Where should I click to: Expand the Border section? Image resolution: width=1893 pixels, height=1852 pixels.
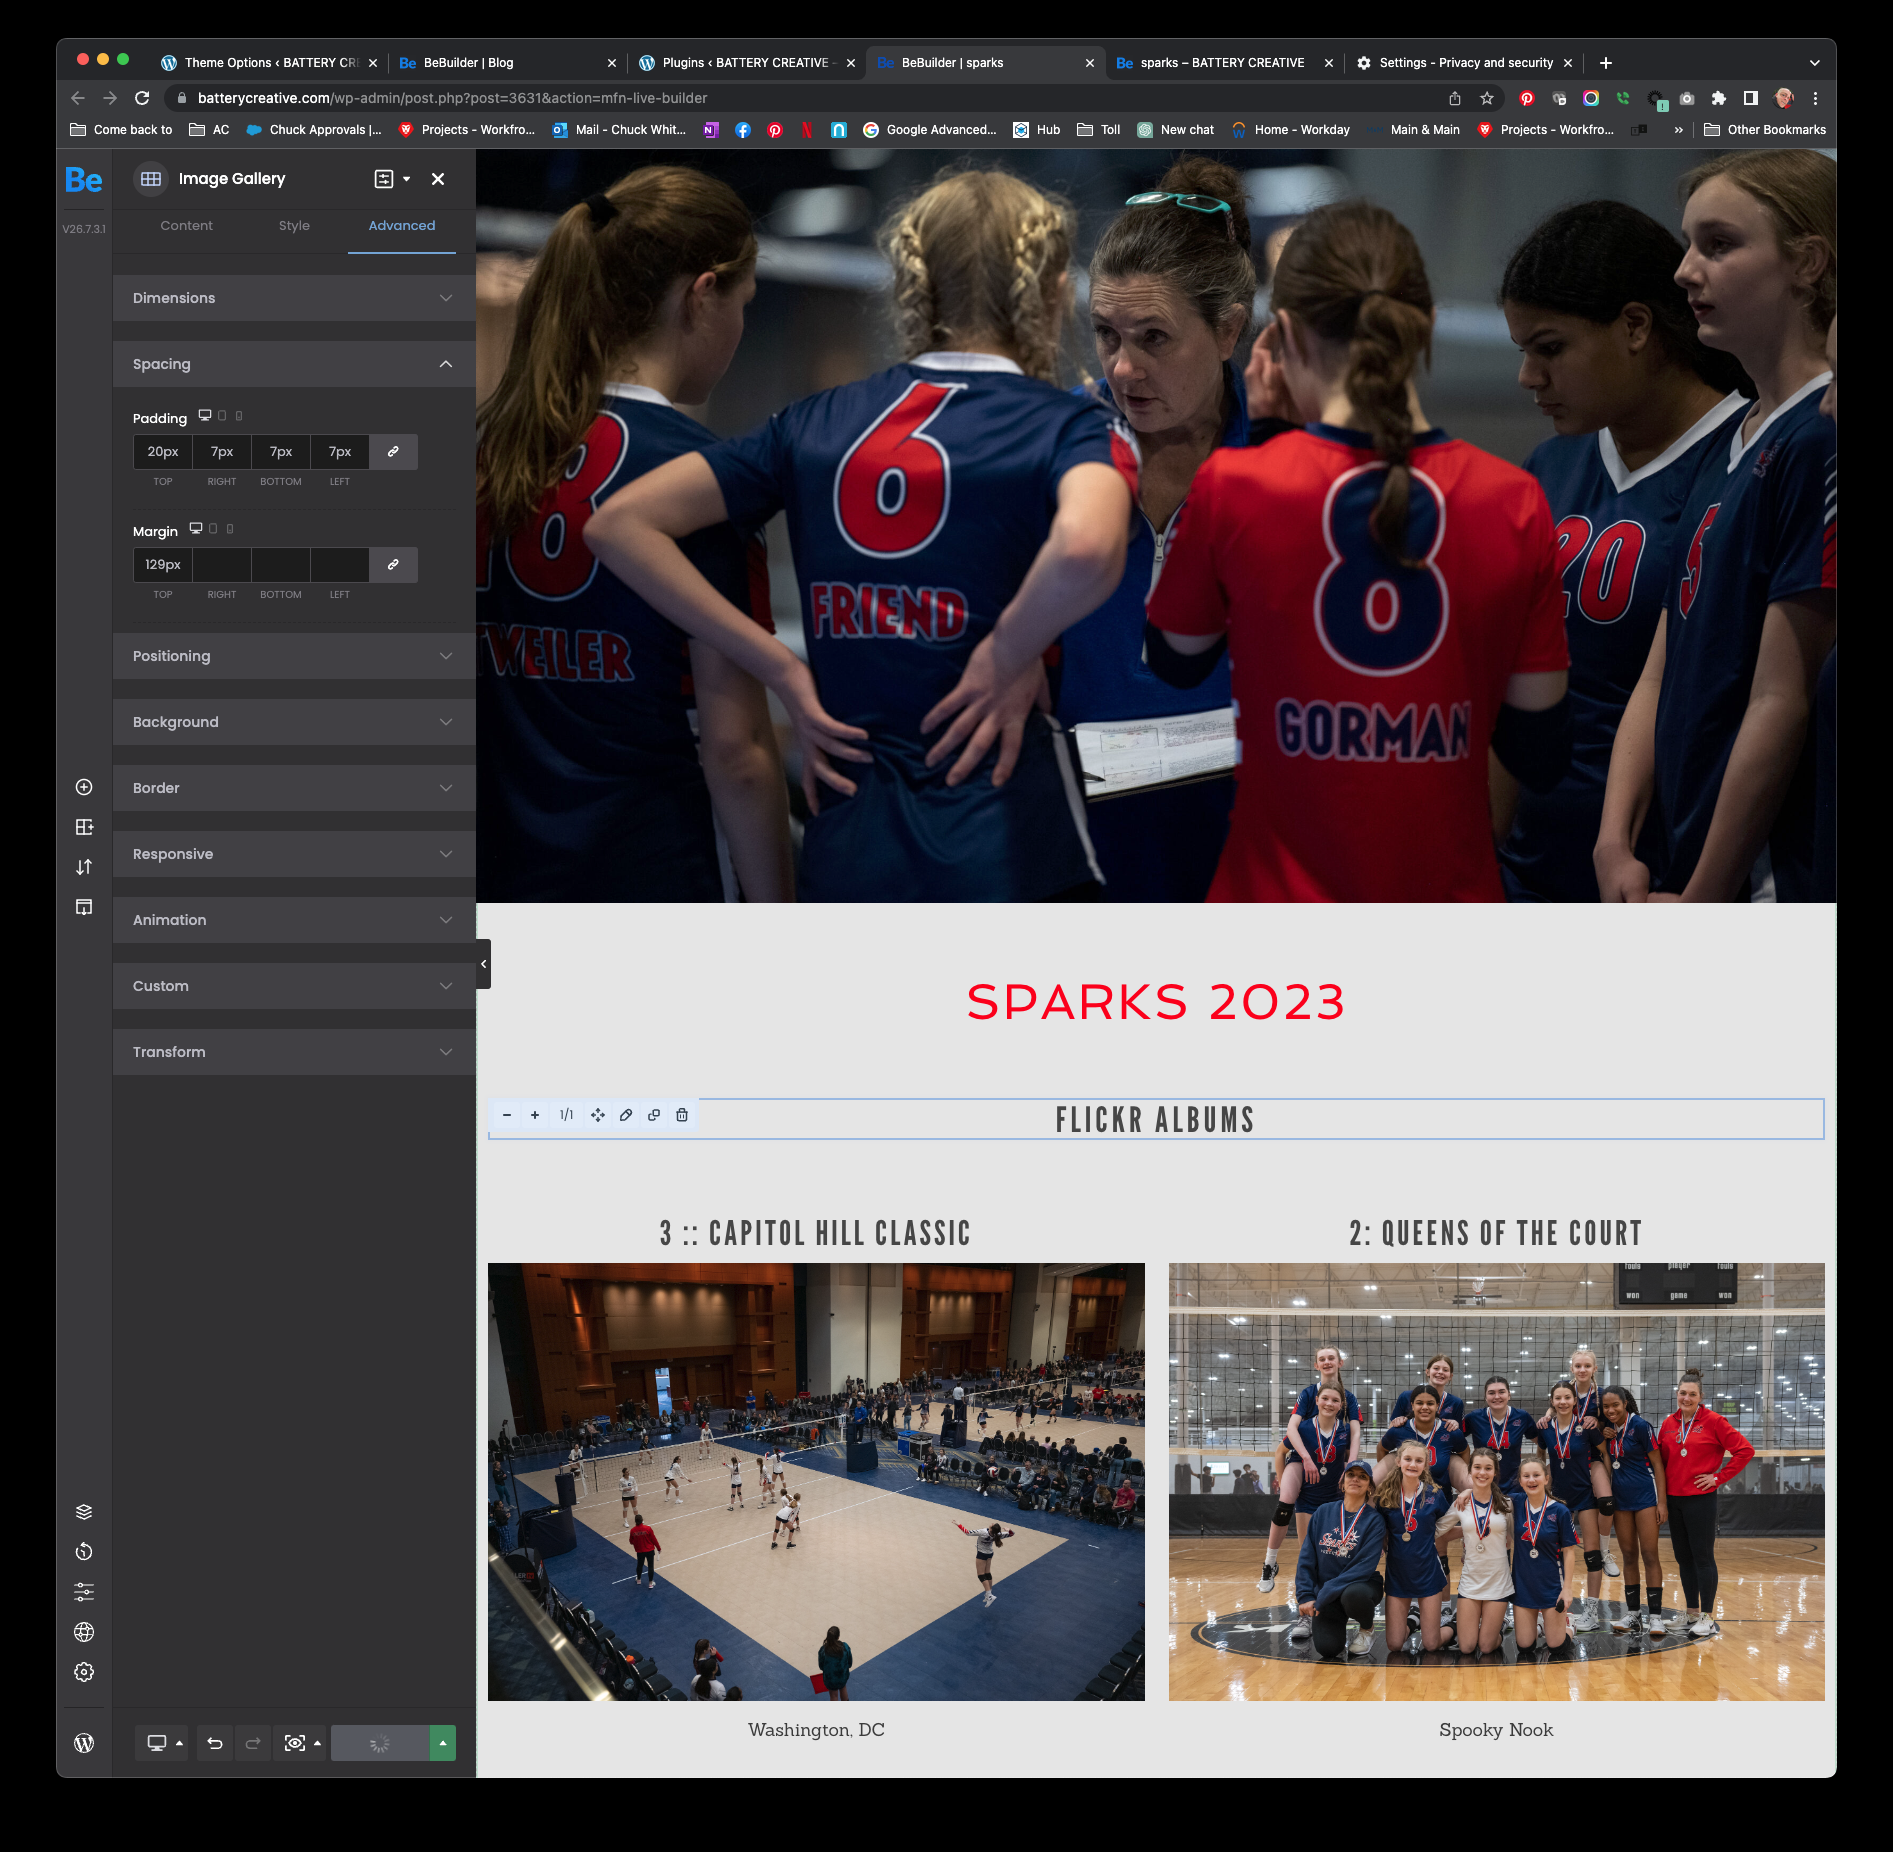(x=294, y=788)
